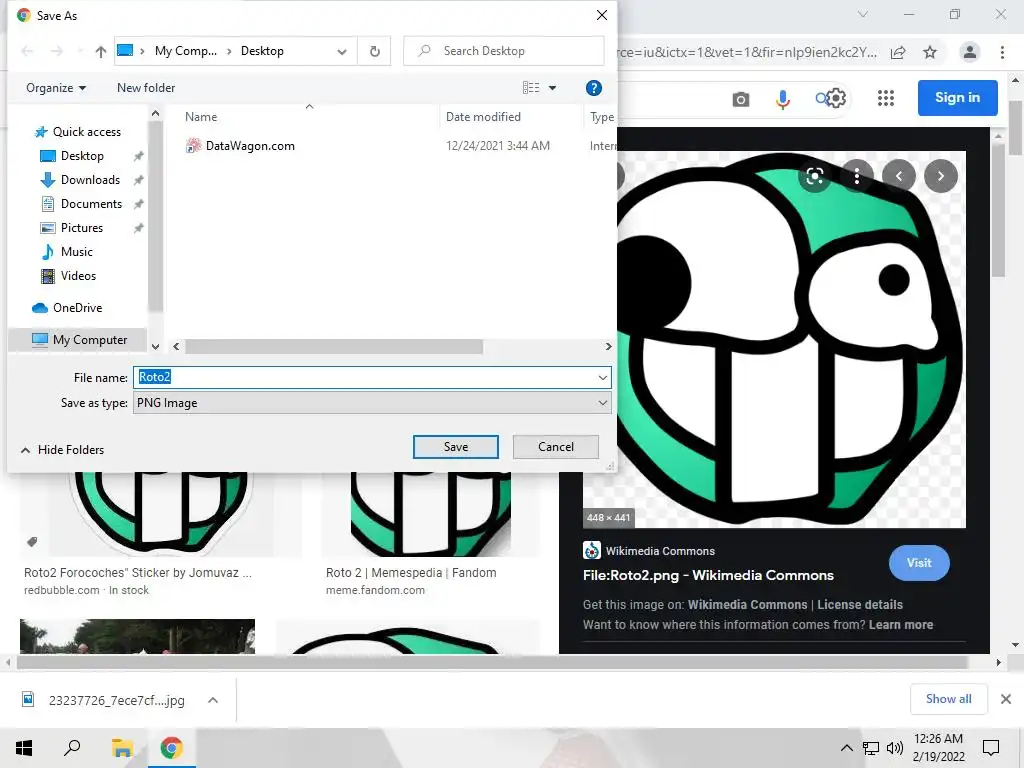Open Chrome three-dot menu
The height and width of the screenshot is (768, 1024).
tap(1002, 52)
